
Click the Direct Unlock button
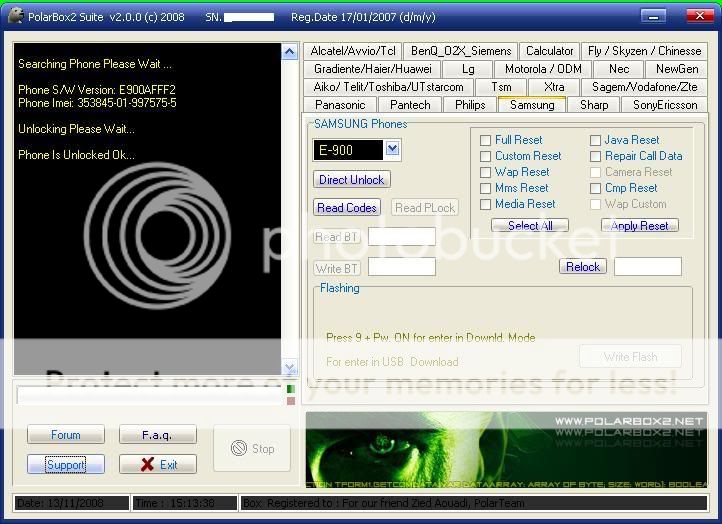pyautogui.click(x=351, y=180)
